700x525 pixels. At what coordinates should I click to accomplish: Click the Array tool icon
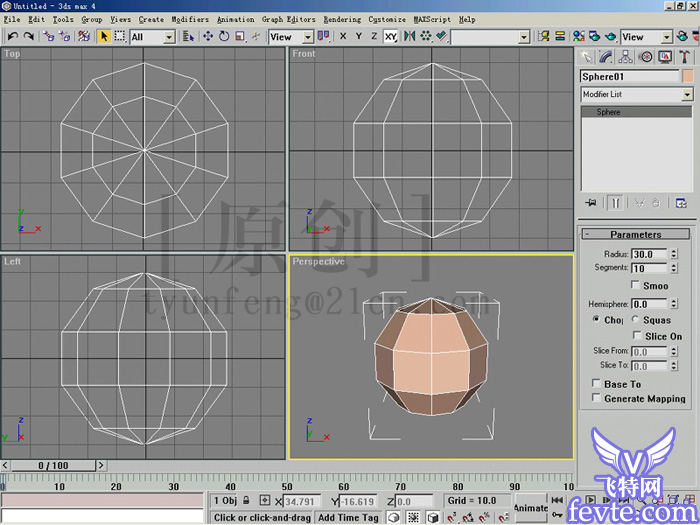[425, 36]
